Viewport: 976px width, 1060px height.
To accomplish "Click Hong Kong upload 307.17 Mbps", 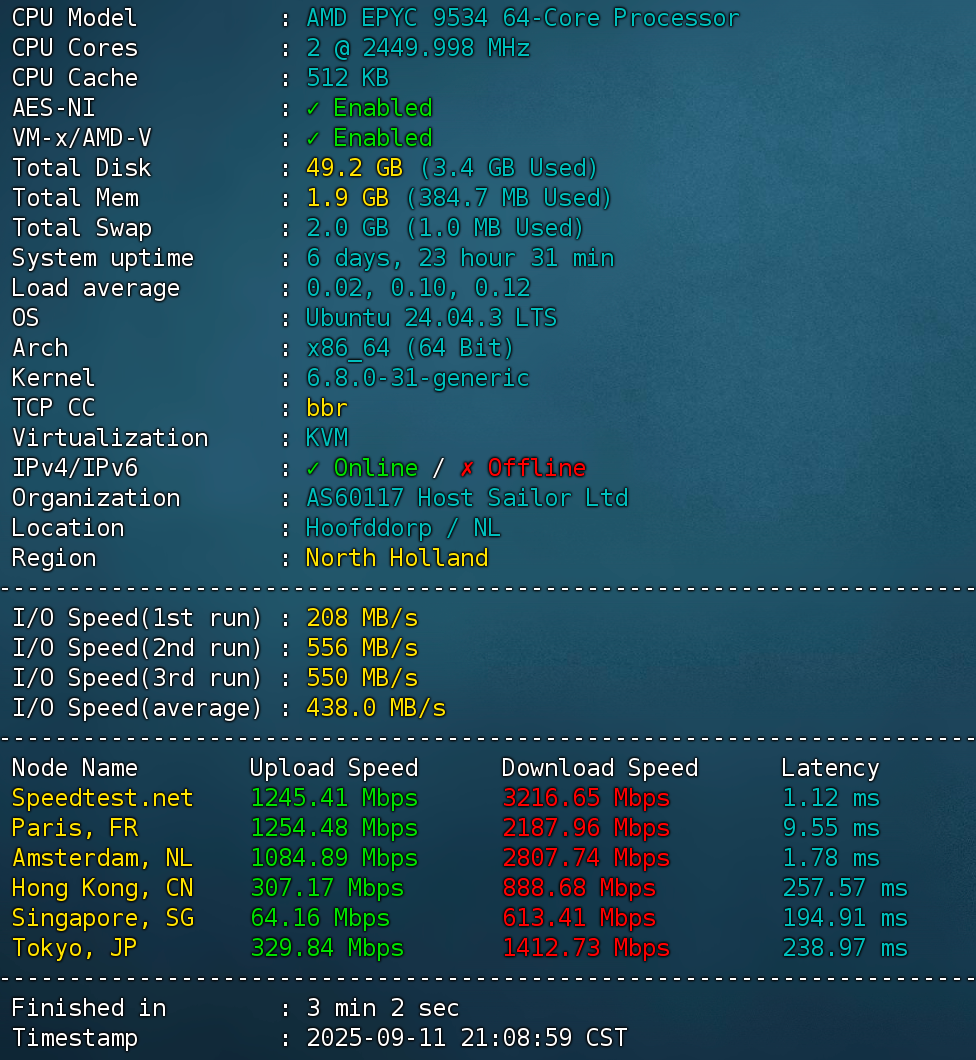I will pyautogui.click(x=326, y=888).
